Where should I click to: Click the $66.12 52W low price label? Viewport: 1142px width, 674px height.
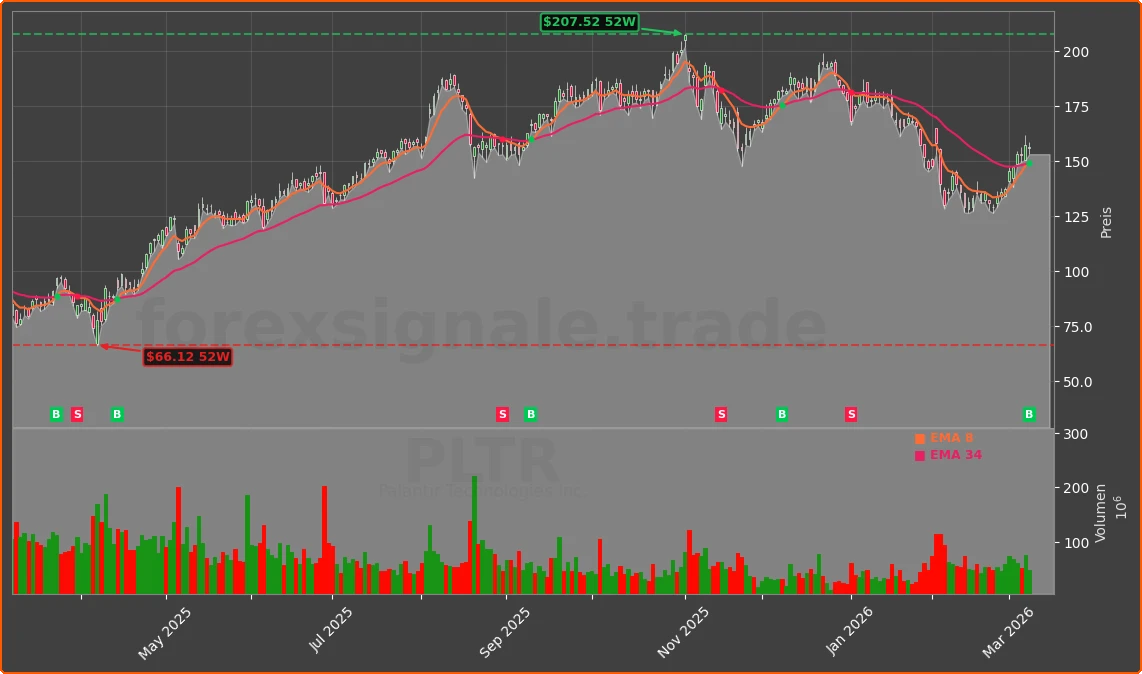click(187, 356)
